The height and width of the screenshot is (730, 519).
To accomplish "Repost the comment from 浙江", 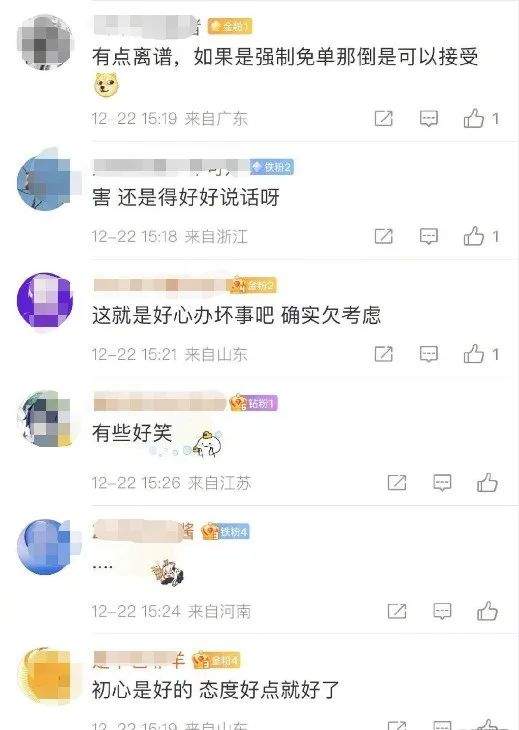I will [384, 236].
